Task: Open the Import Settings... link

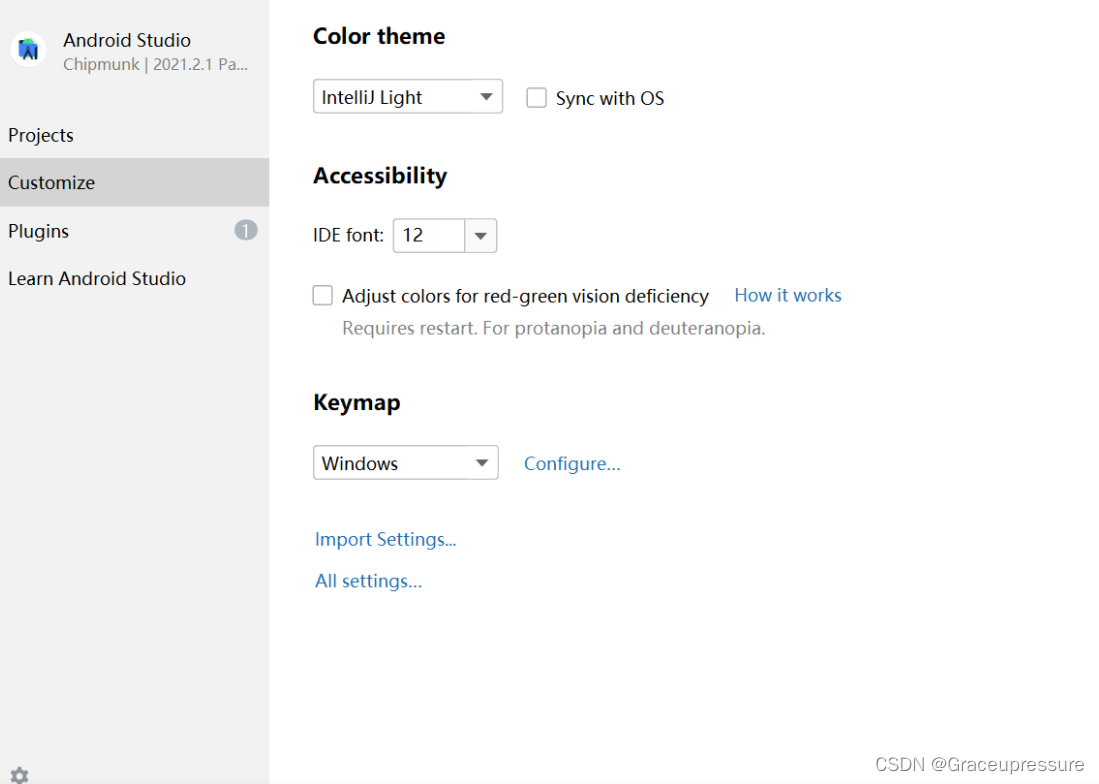Action: click(x=385, y=539)
